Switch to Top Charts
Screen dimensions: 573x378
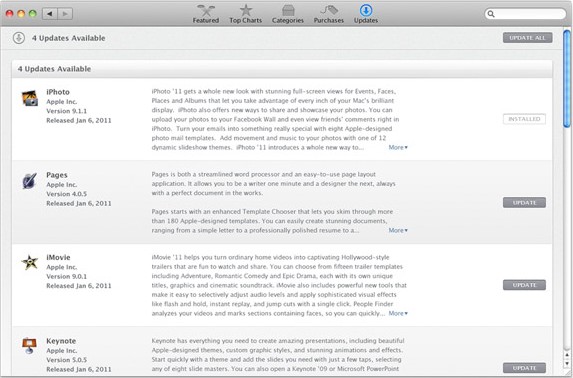click(x=246, y=14)
